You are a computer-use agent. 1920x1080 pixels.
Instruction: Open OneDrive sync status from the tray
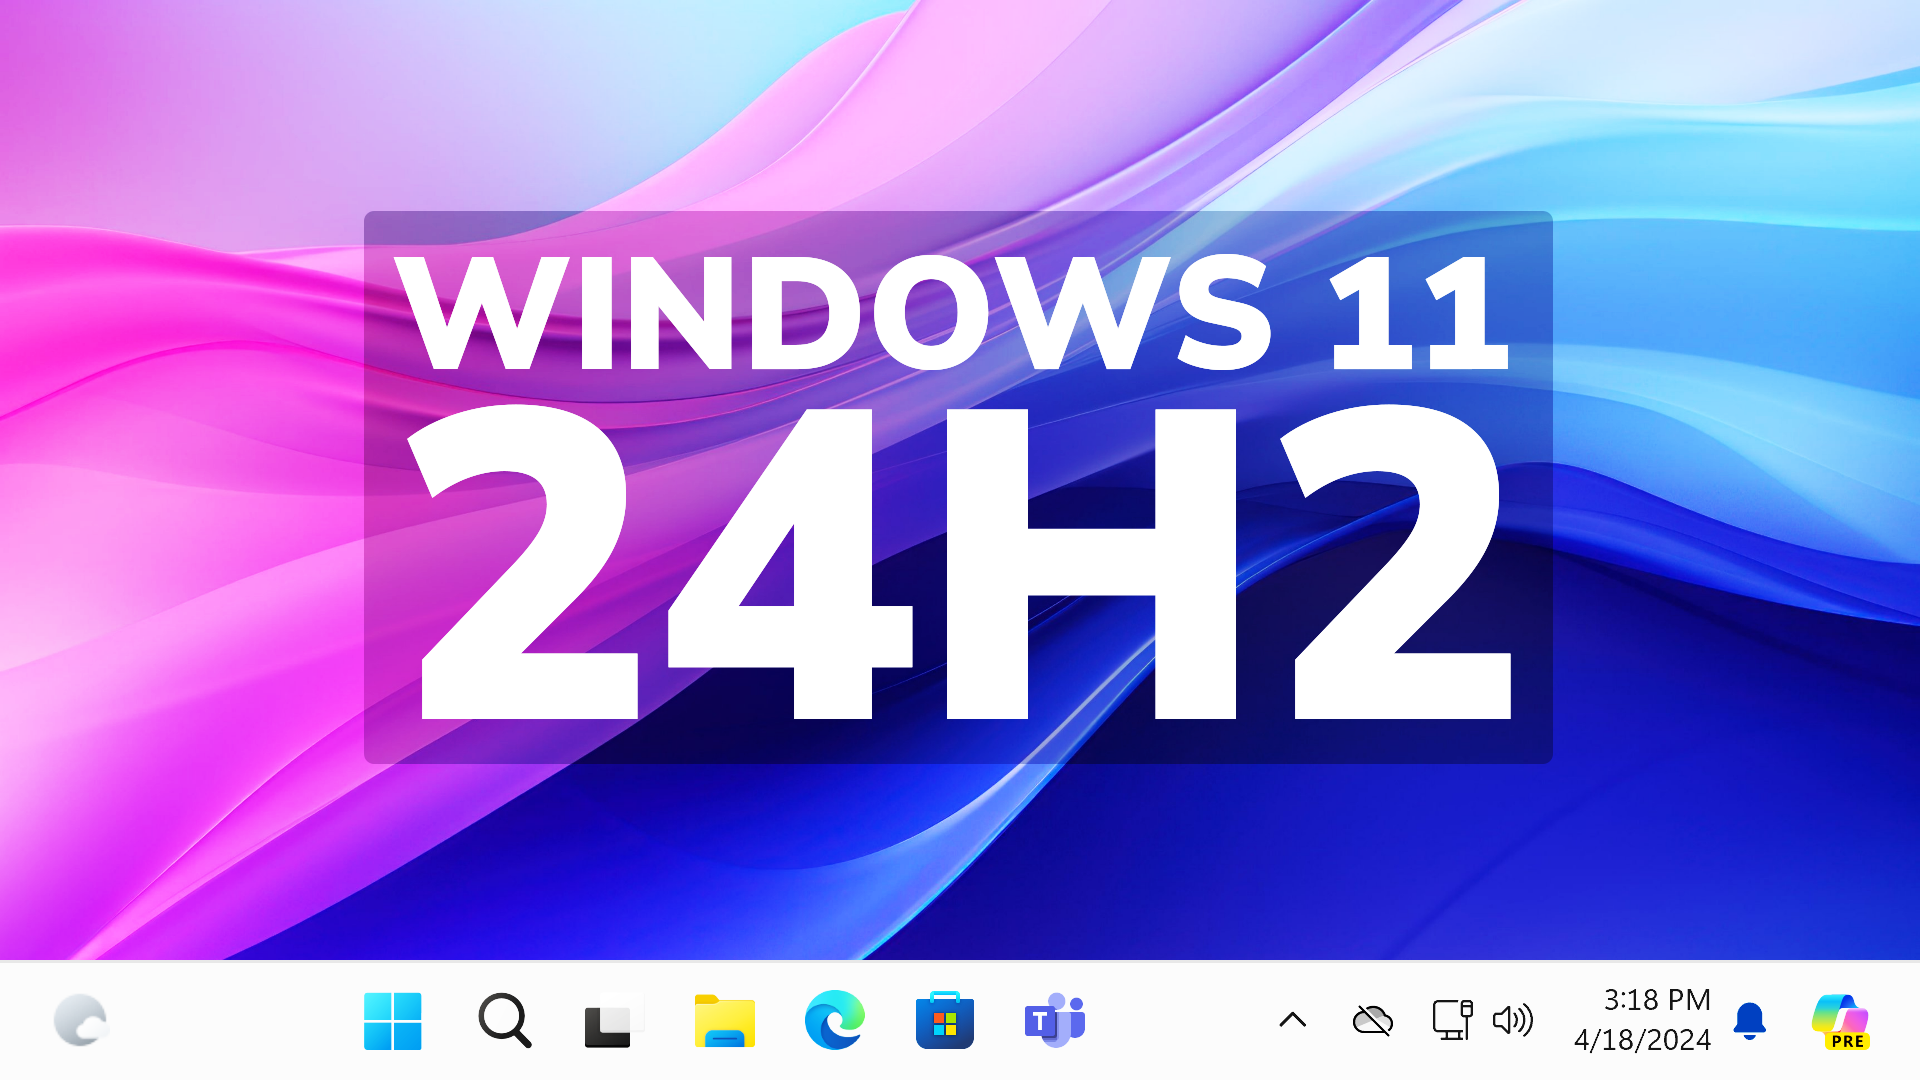1372,1021
